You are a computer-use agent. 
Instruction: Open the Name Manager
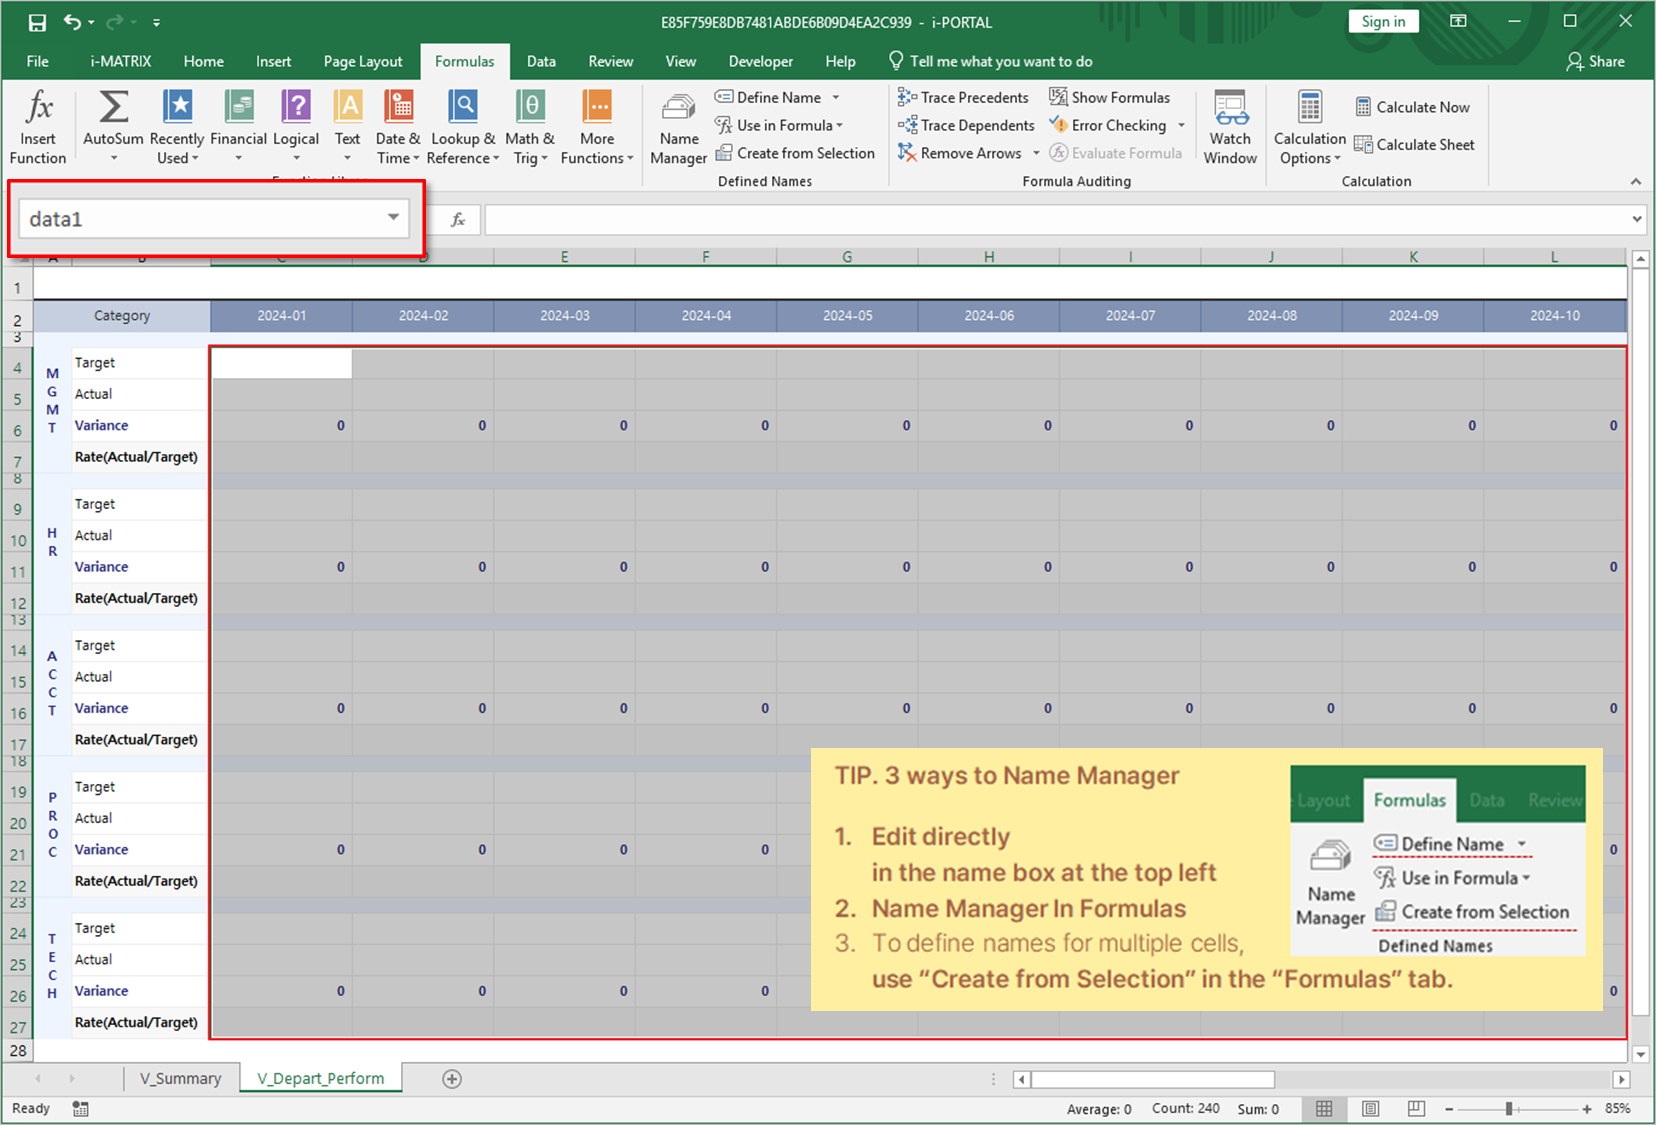click(x=678, y=123)
